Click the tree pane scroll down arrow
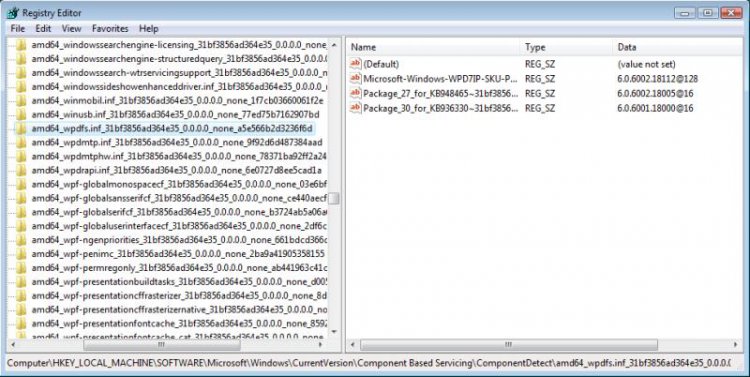This screenshot has height=377, width=750. pyautogui.click(x=334, y=332)
